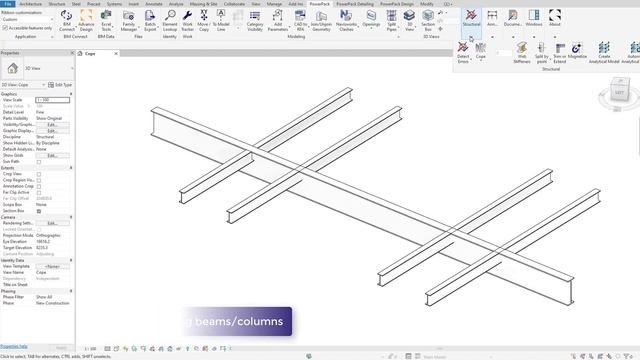640x360 pixels.
Task: Select the Openings tool
Action: pos(371,20)
